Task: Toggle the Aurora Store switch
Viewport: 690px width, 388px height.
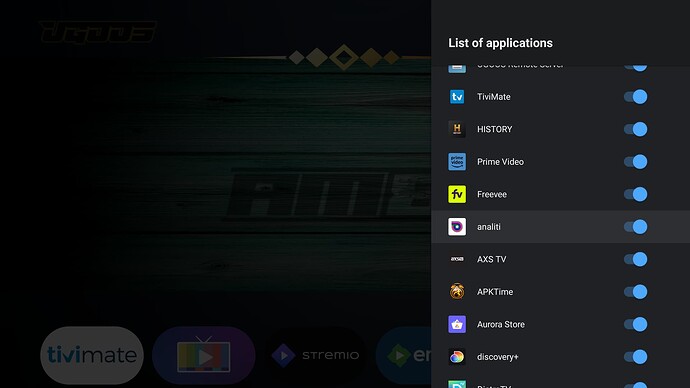Action: pyautogui.click(x=635, y=324)
